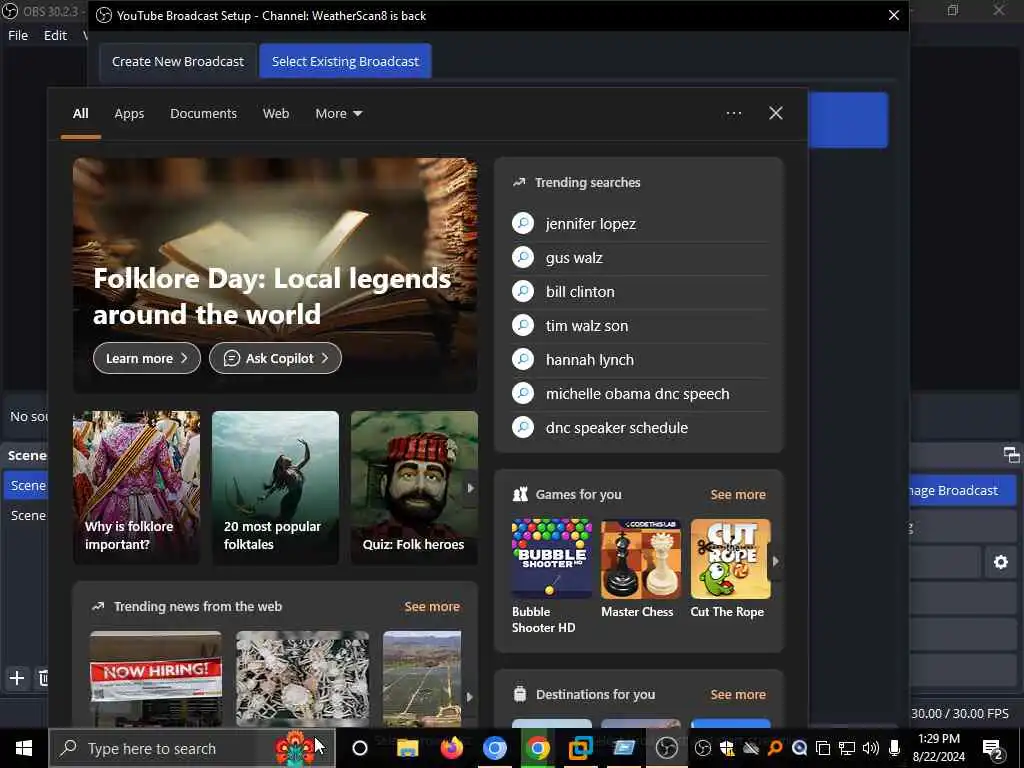Search trending term tim walz son
The image size is (1024, 768).
pyautogui.click(x=640, y=326)
